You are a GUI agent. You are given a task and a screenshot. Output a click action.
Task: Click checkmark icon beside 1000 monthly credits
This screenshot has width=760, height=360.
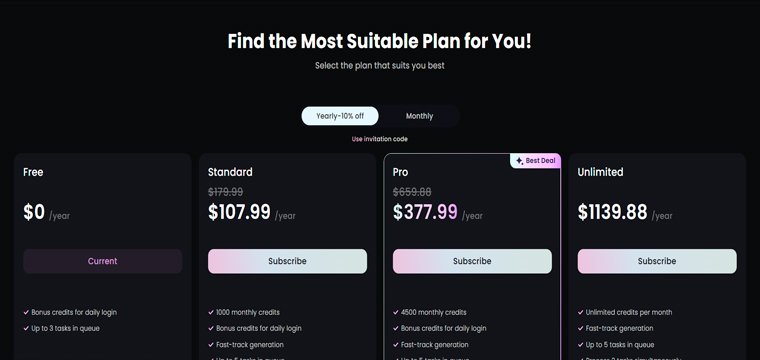coord(211,313)
